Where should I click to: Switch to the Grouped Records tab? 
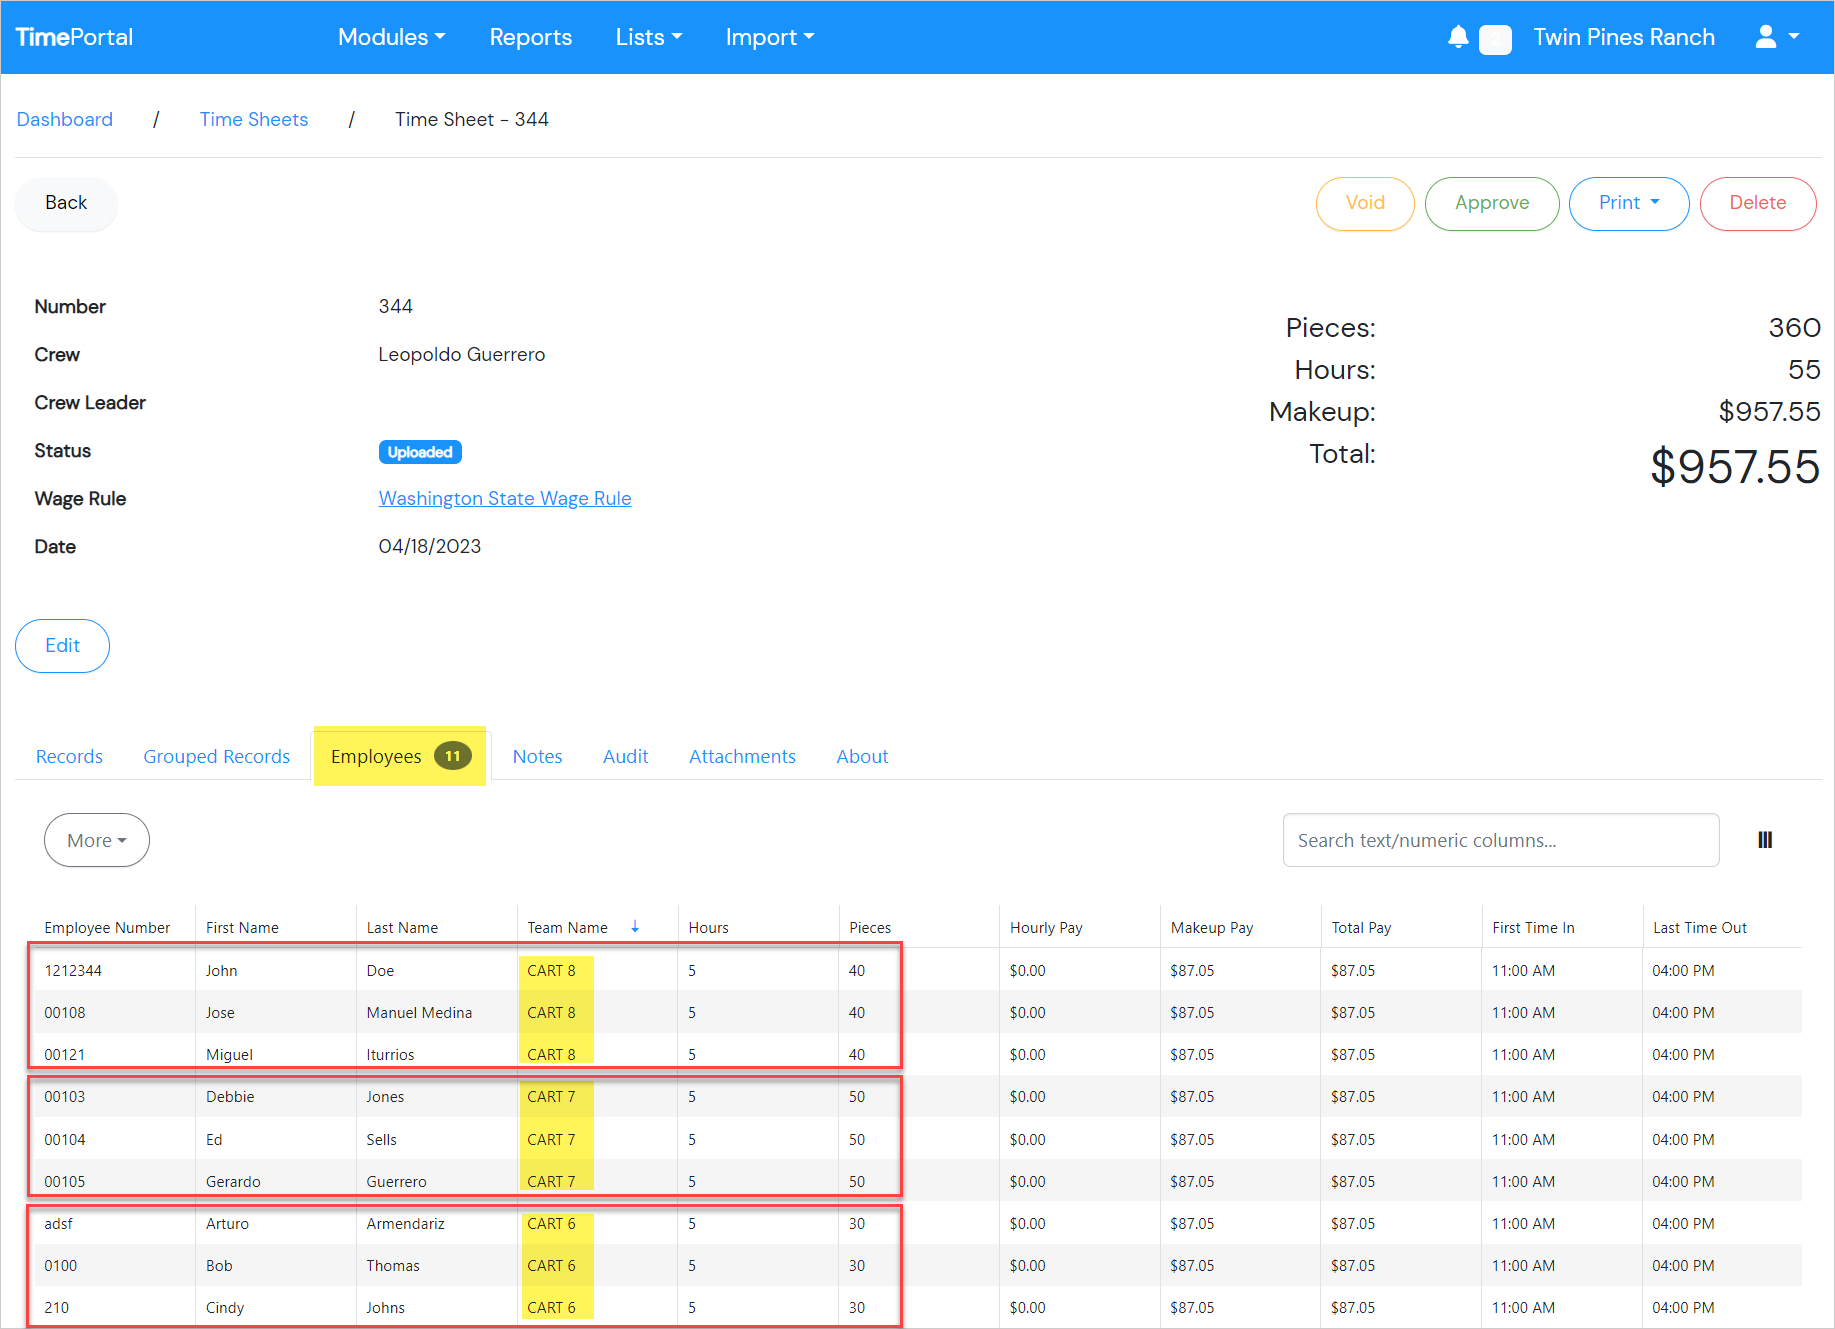pos(216,756)
